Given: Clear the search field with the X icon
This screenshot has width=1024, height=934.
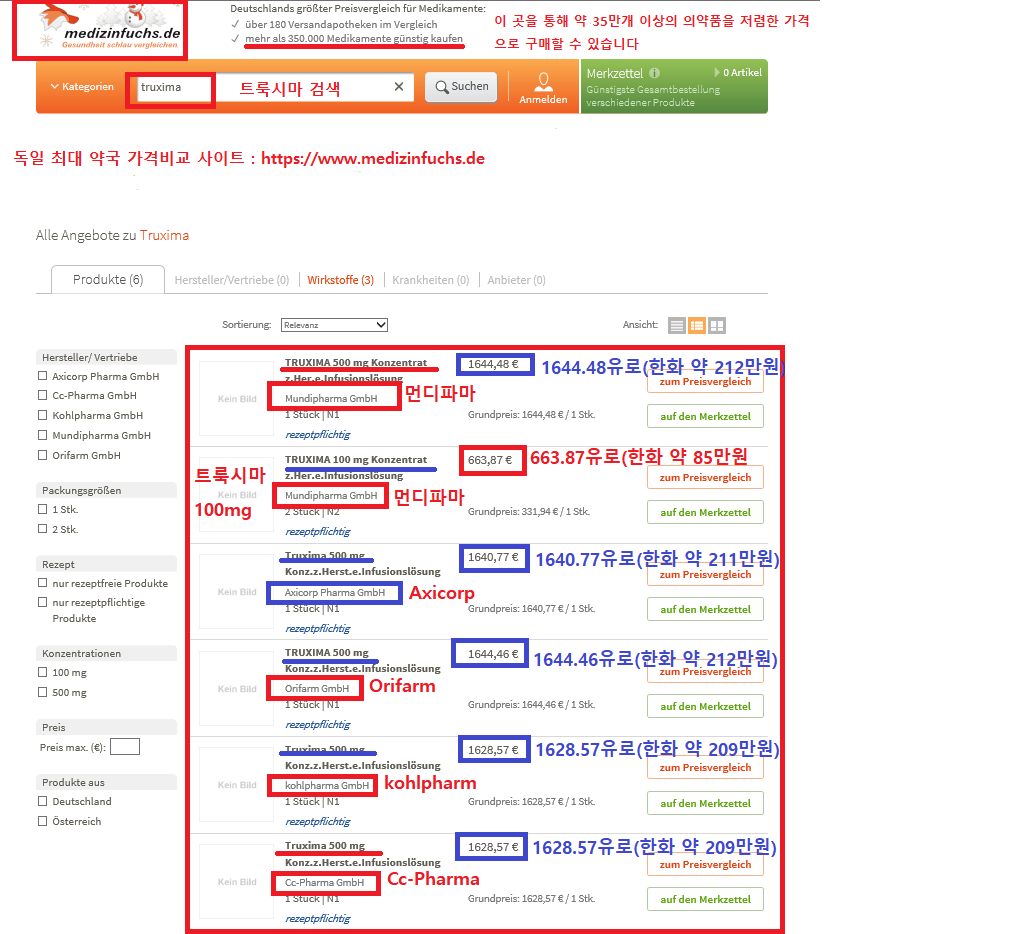Looking at the screenshot, I should [x=399, y=87].
